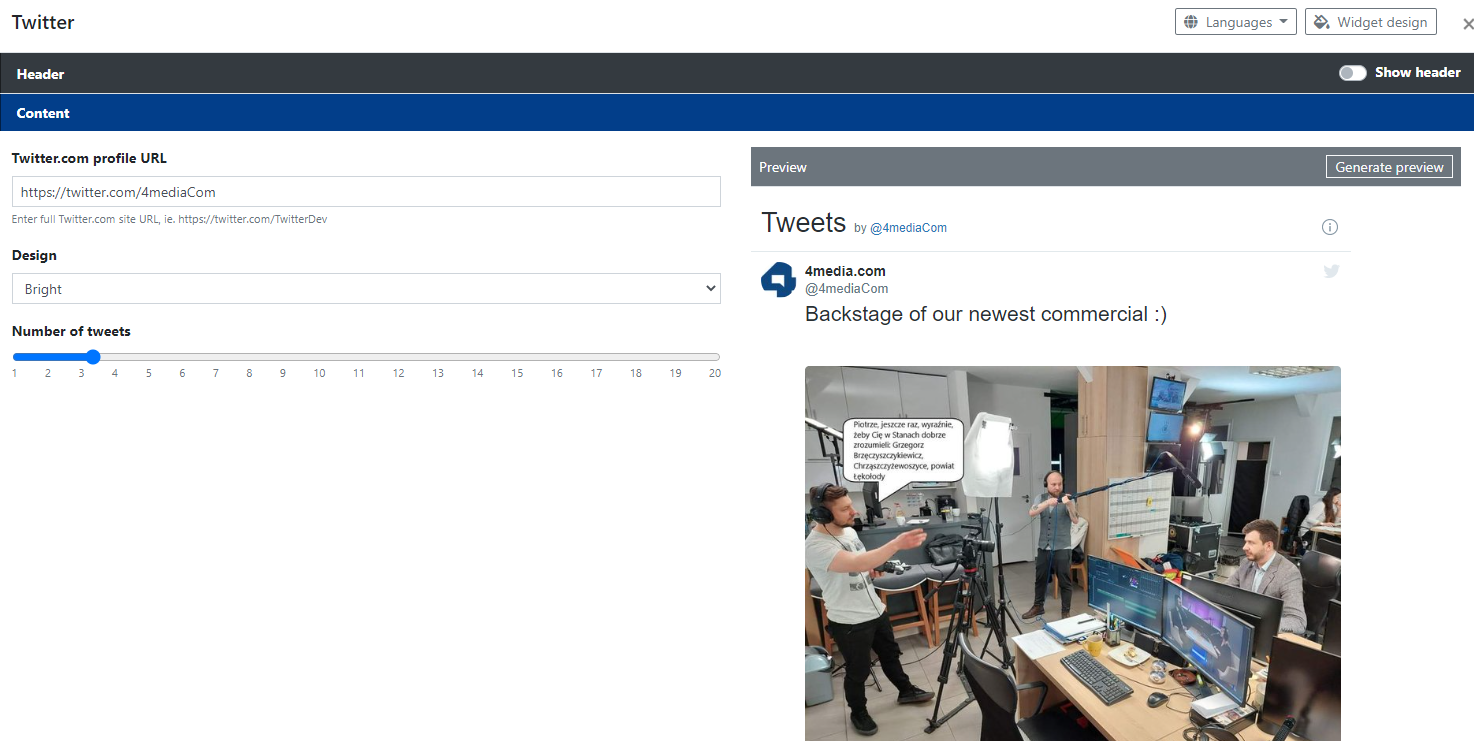Viewport: 1474px width, 741px height.
Task: Click the tweet text 'Backstage of our newest commercial'
Action: coord(986,314)
